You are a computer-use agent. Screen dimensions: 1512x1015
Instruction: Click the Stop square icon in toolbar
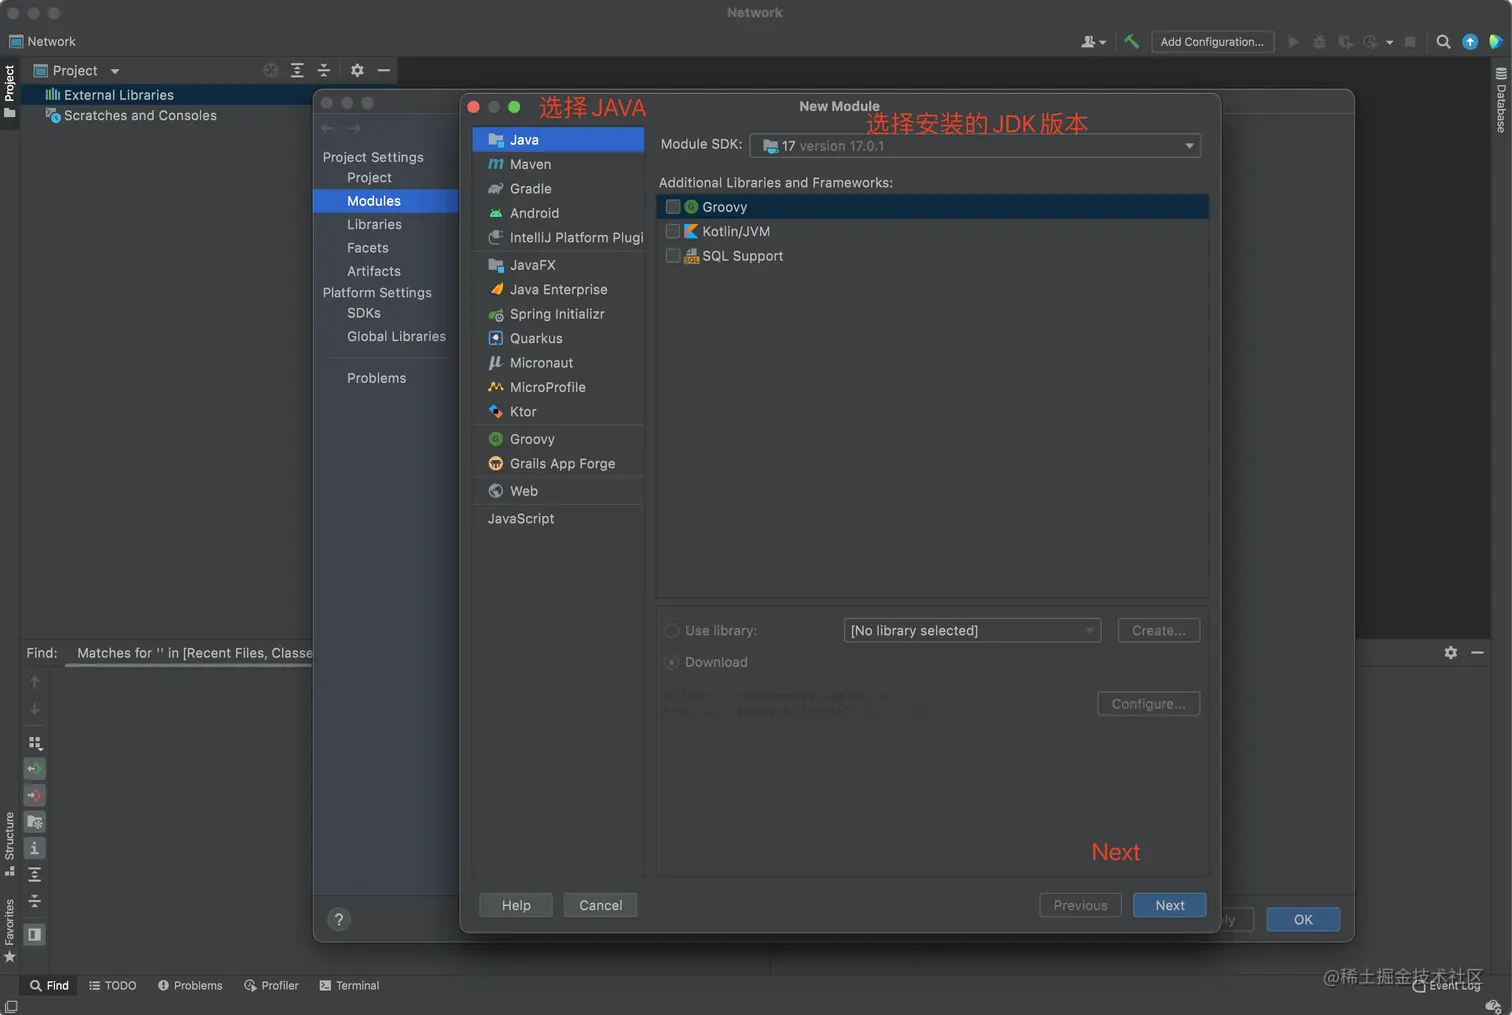pyautogui.click(x=1410, y=42)
